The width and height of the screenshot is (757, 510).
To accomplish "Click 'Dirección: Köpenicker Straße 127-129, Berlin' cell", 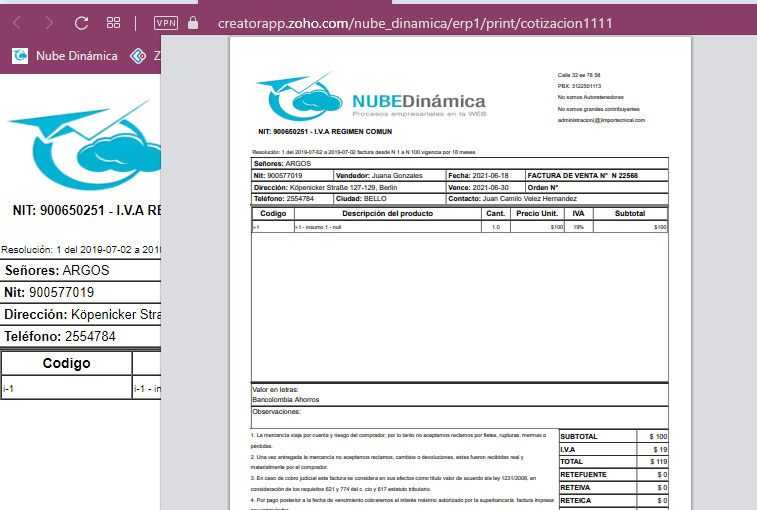I will pos(348,187).
